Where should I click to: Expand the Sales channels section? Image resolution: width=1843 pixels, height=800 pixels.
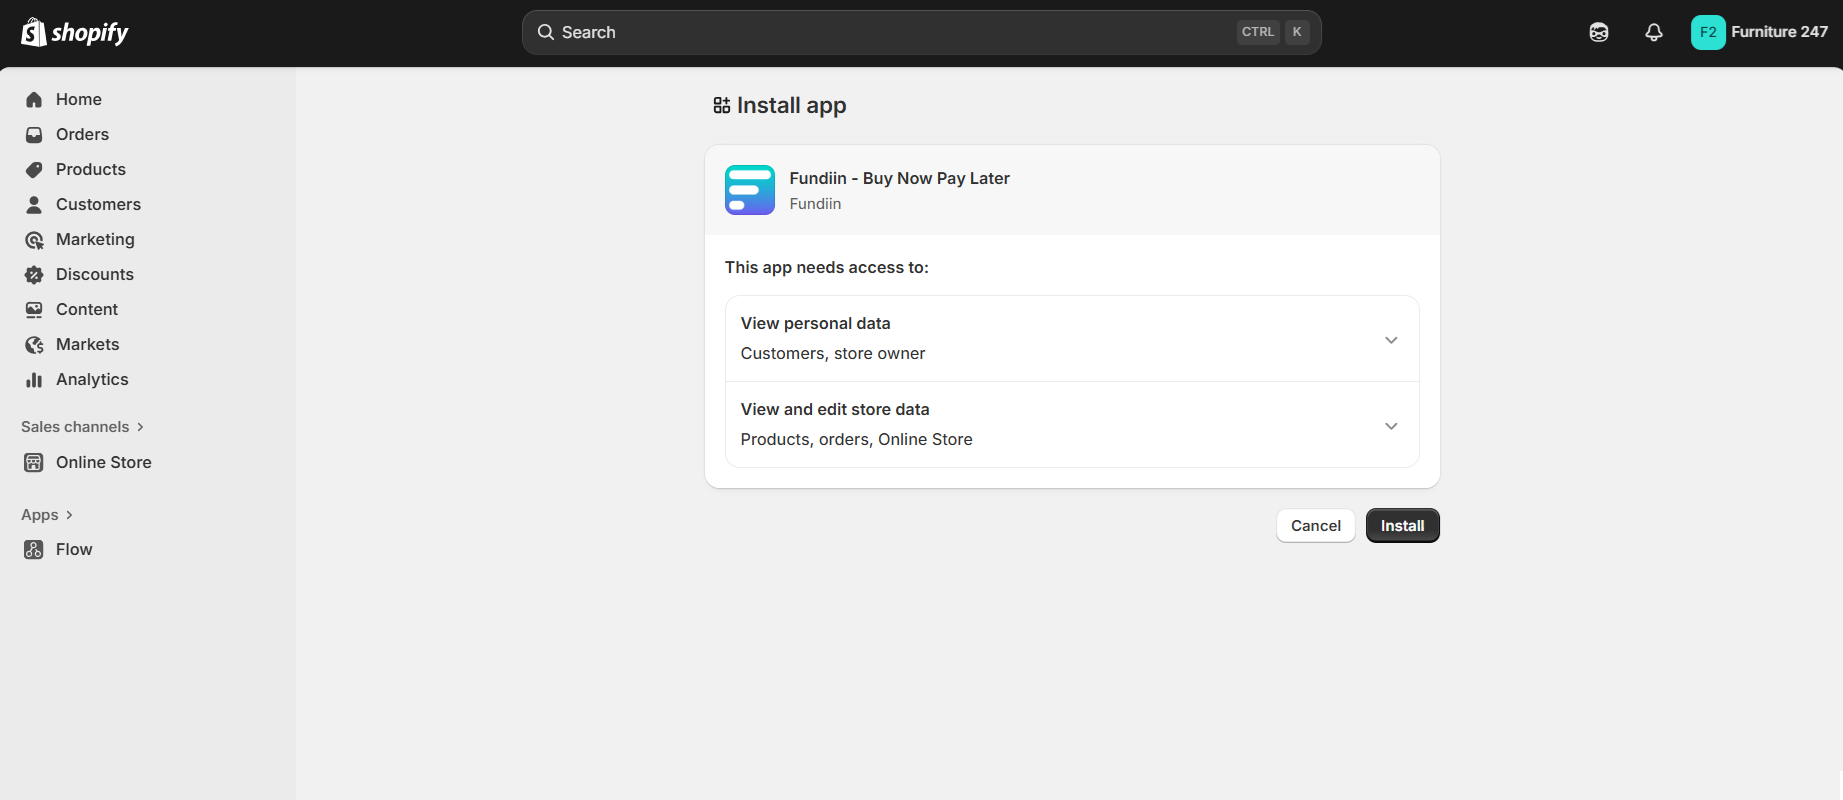pyautogui.click(x=83, y=427)
